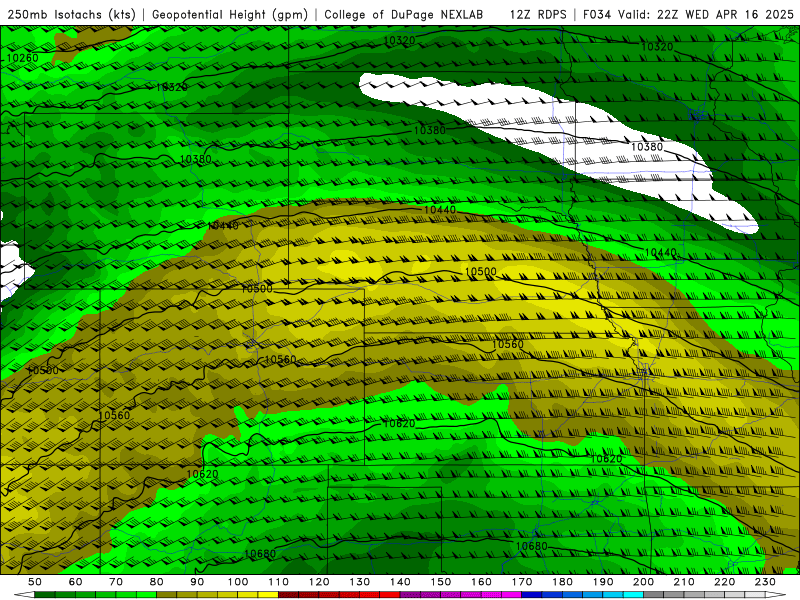Click the 180 knot legend label
The width and height of the screenshot is (800, 600).
pyautogui.click(x=563, y=582)
